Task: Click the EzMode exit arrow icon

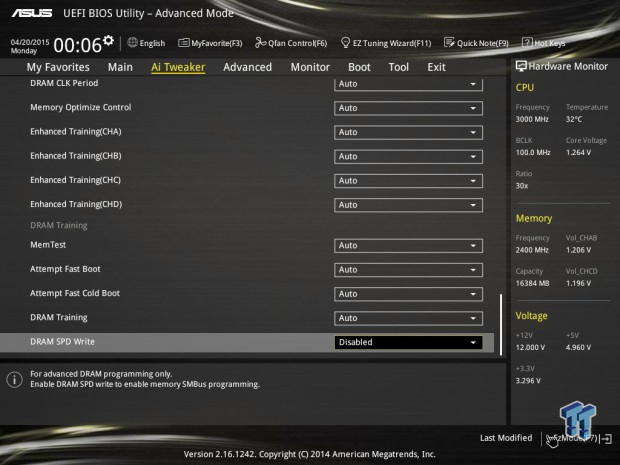Action: [x=607, y=439]
